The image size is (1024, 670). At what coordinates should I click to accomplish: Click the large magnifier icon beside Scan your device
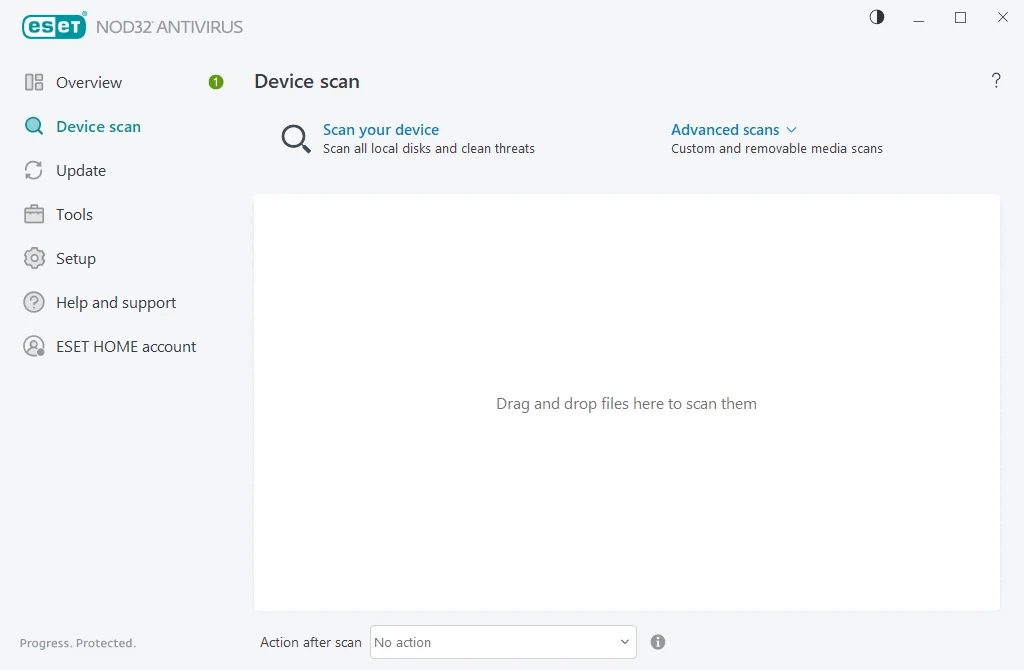coord(296,139)
